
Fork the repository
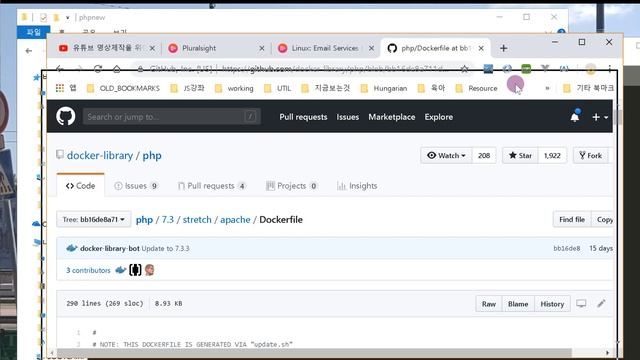coord(591,156)
